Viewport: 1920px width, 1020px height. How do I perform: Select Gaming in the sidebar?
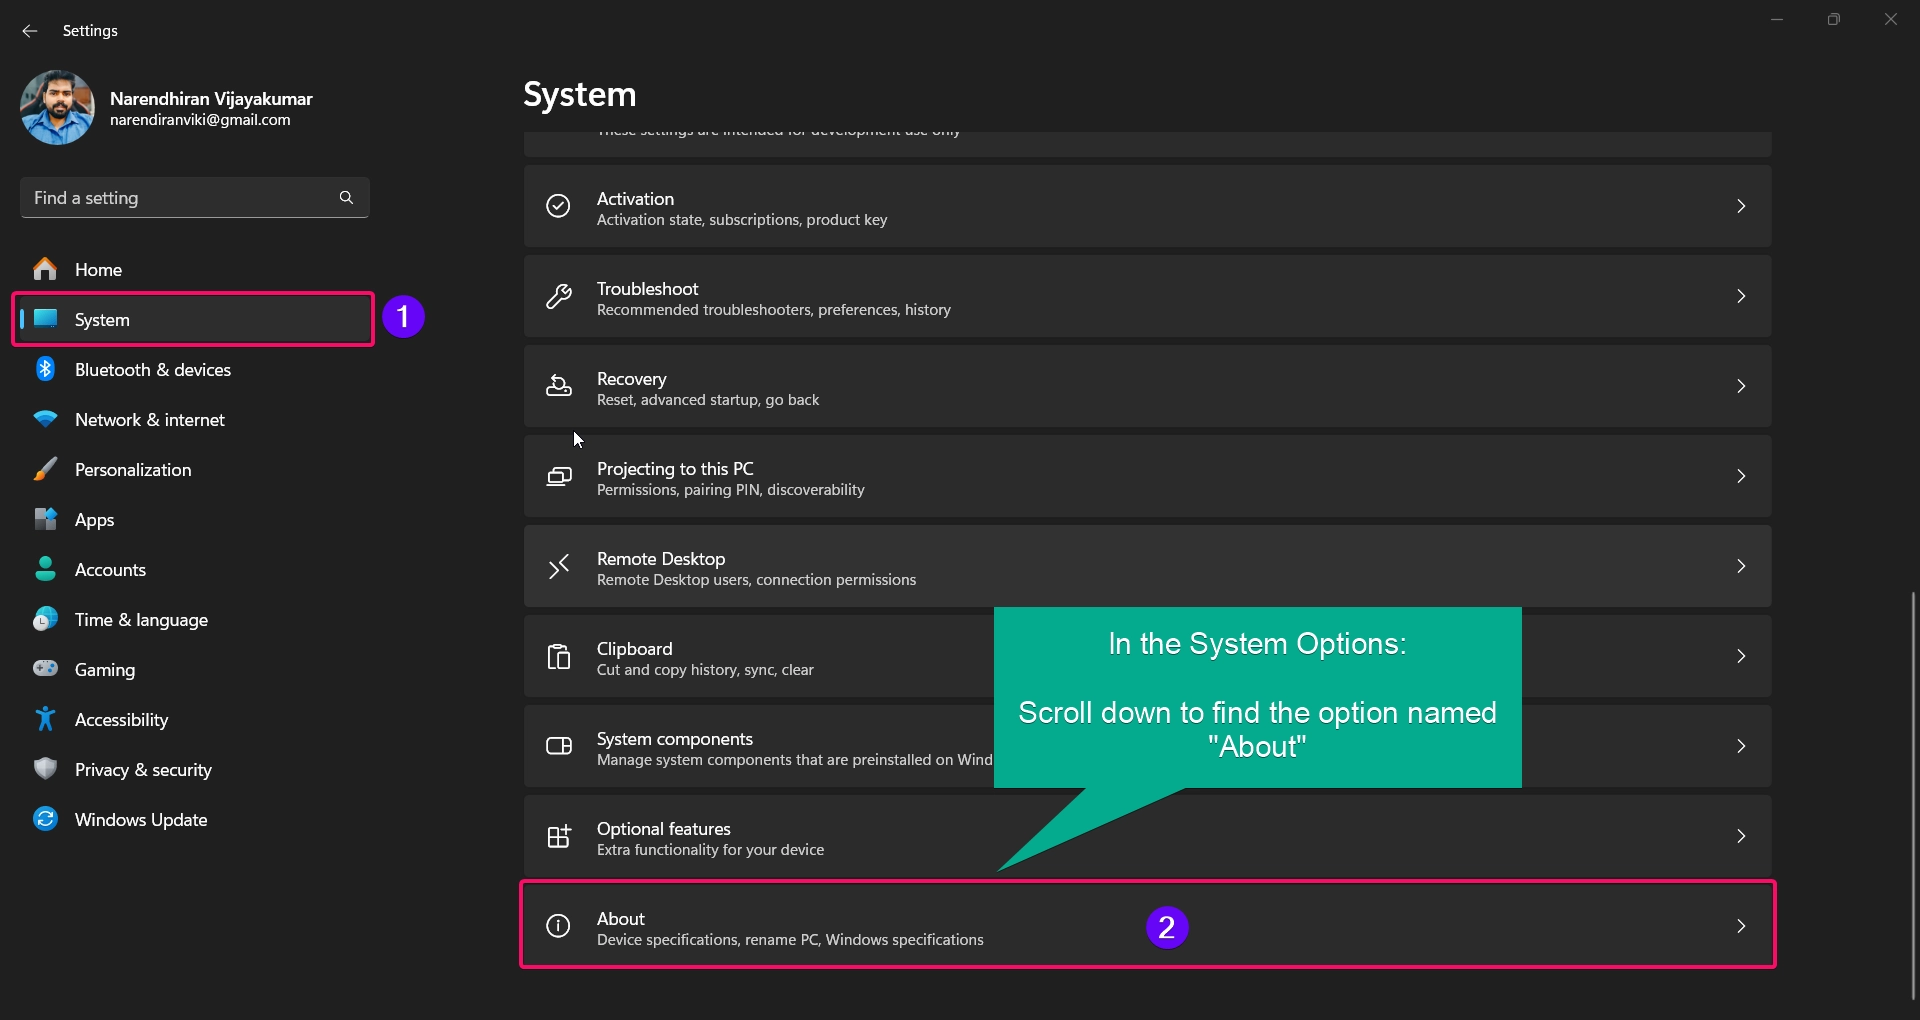pos(195,670)
